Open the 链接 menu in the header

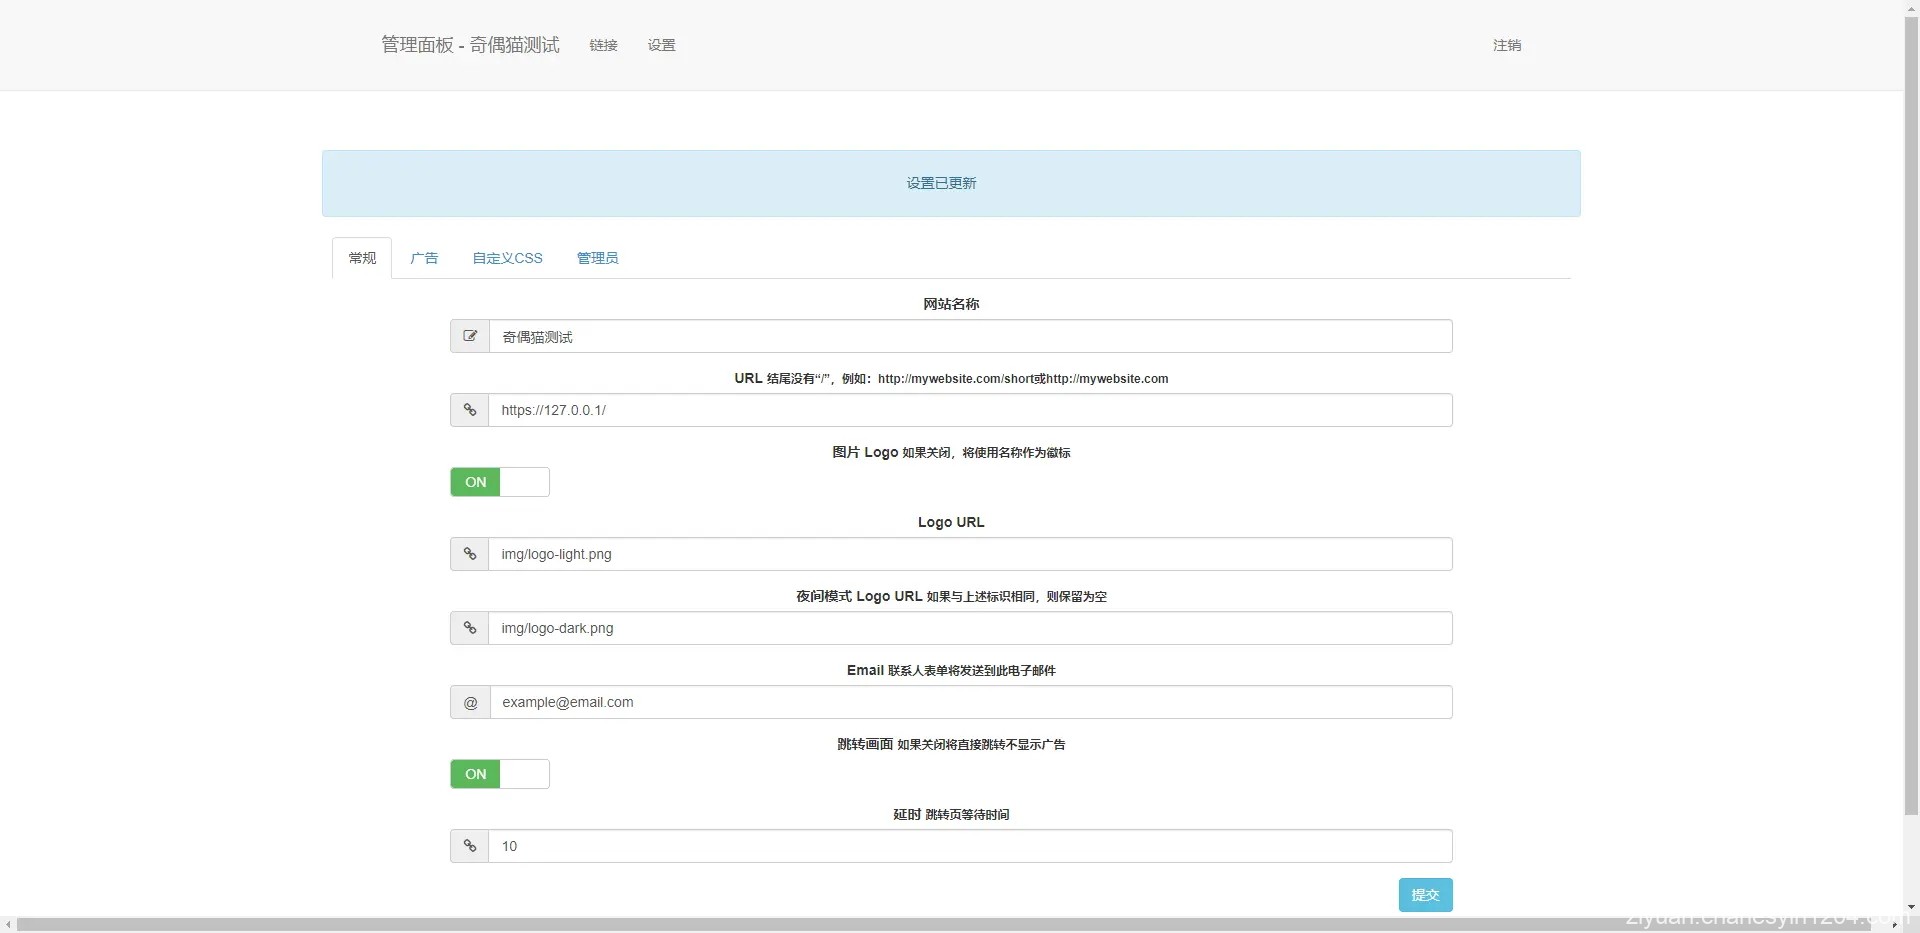[x=603, y=45]
